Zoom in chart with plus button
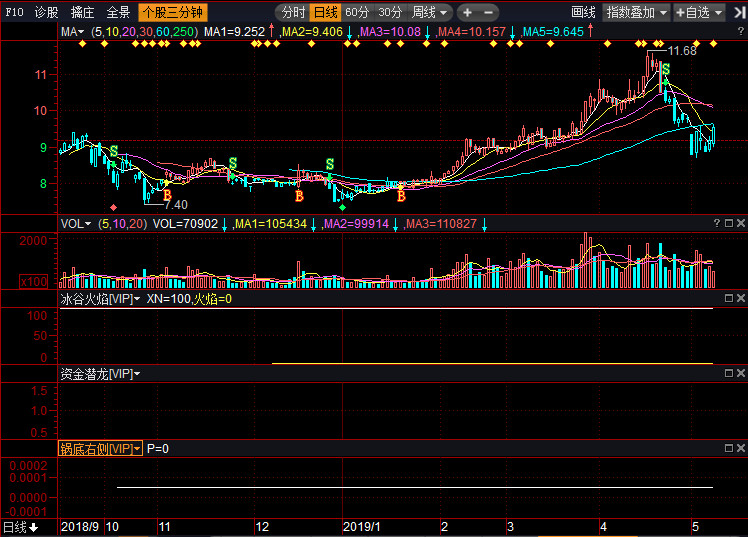Screen dimensions: 748x537 point(468,12)
